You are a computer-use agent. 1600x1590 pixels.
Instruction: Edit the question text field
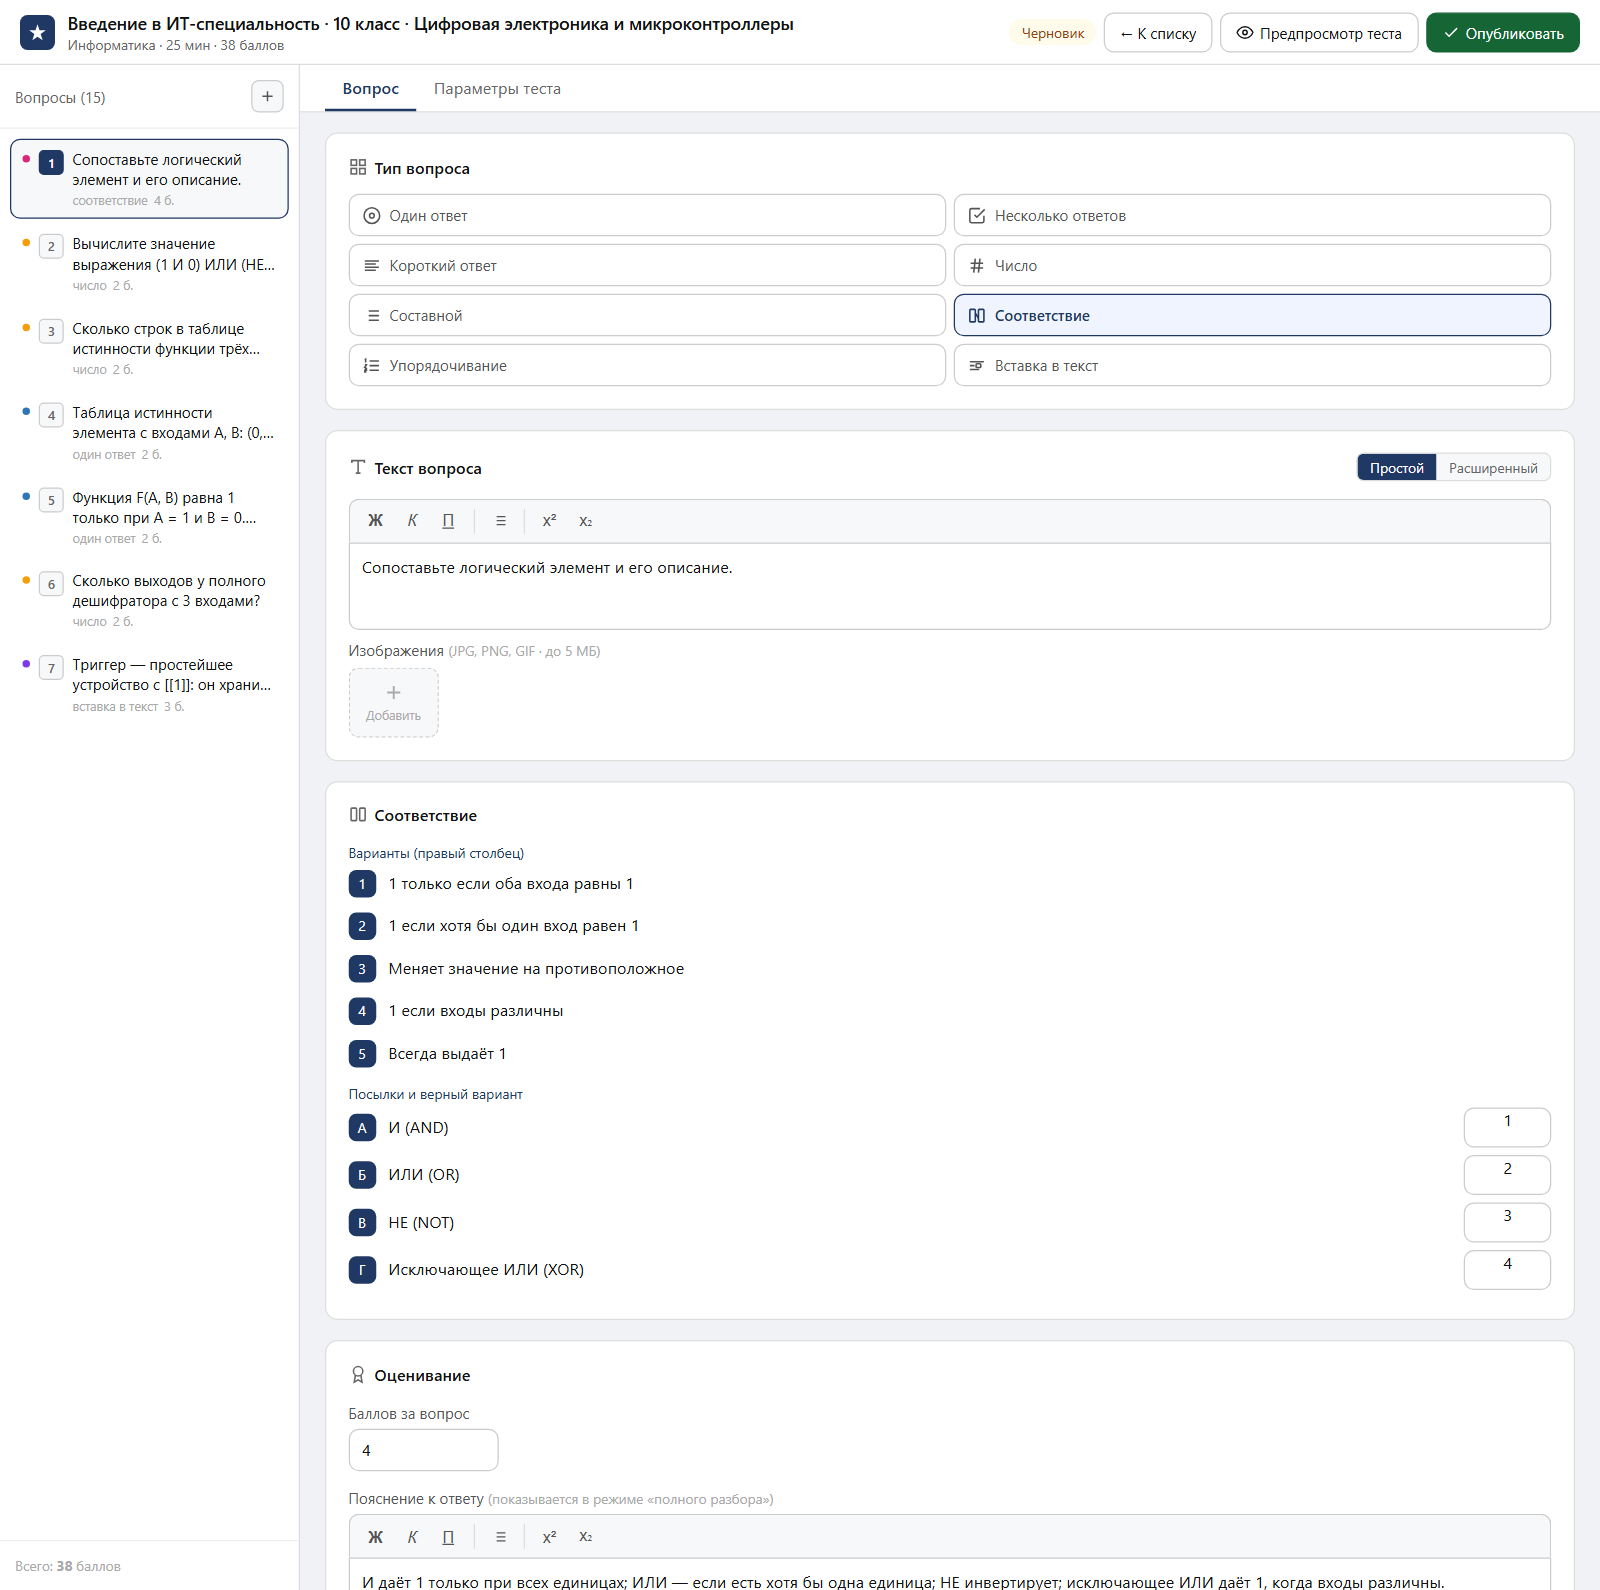[x=950, y=586]
